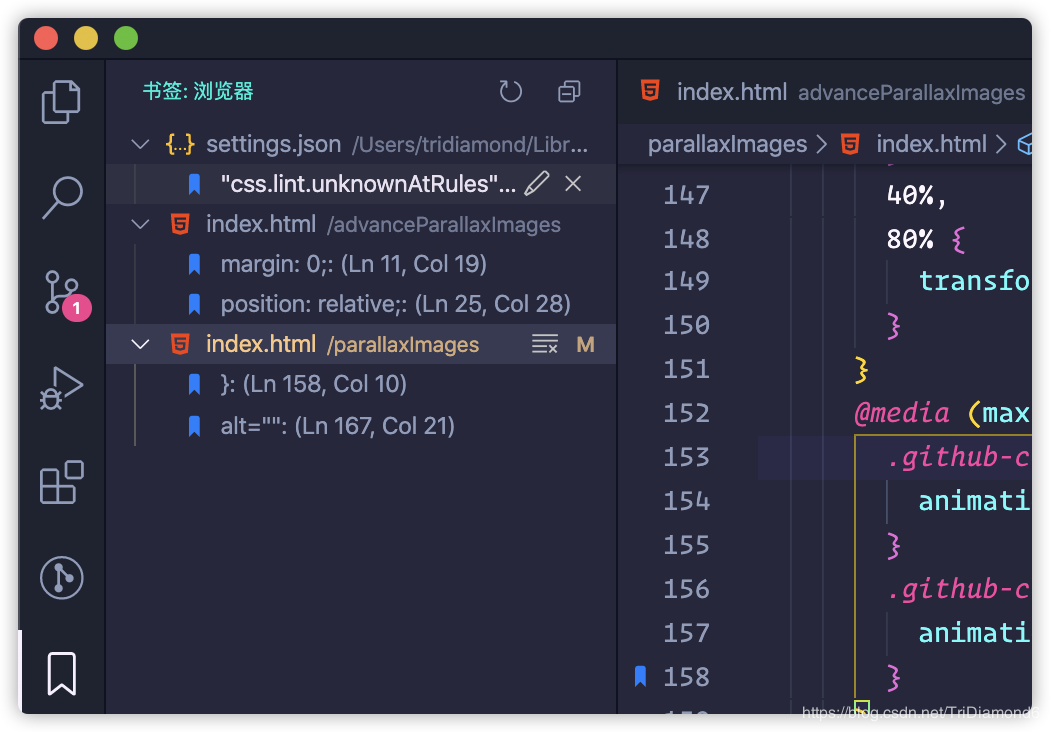Place cursor on 80% { code line
The width and height of the screenshot is (1050, 732).
[x=925, y=239]
